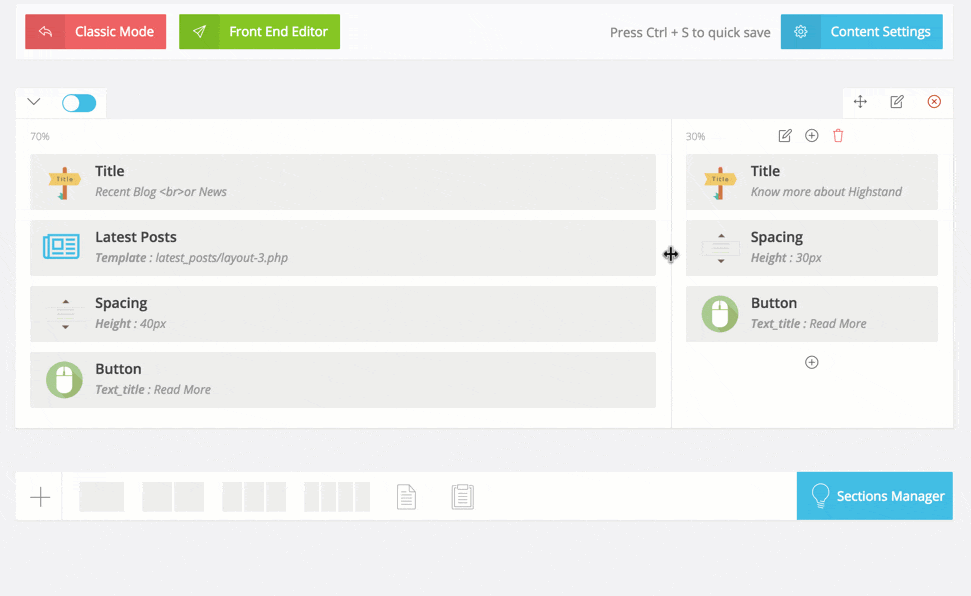Viewport: 971px width, 596px height.
Task: Toggle the row enable switch
Action: click(x=79, y=103)
